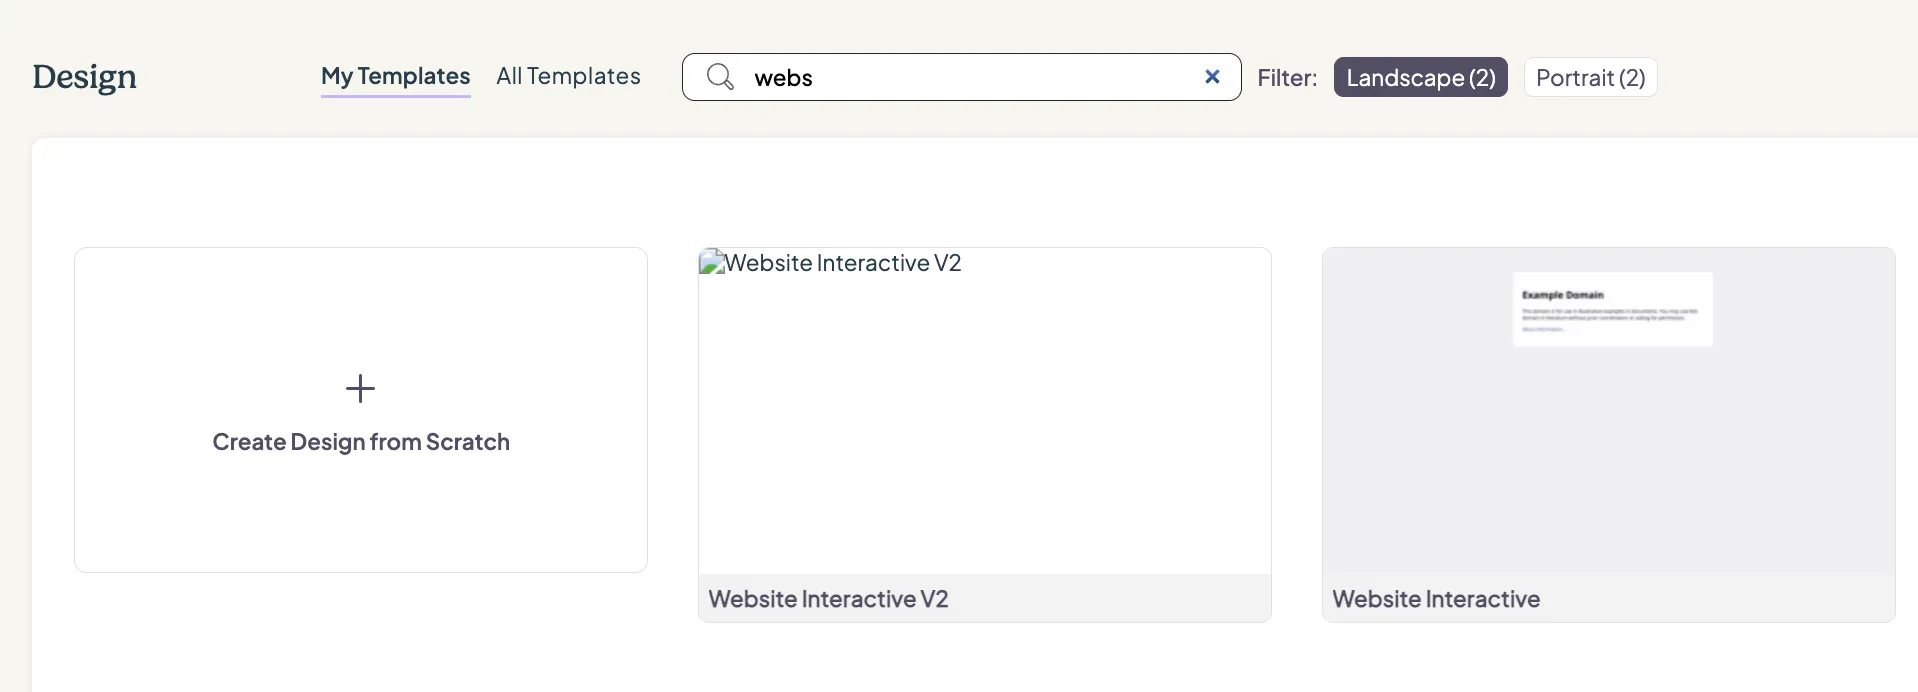
Task: Click the Website Interactive V2 title footer
Action: [x=985, y=598]
